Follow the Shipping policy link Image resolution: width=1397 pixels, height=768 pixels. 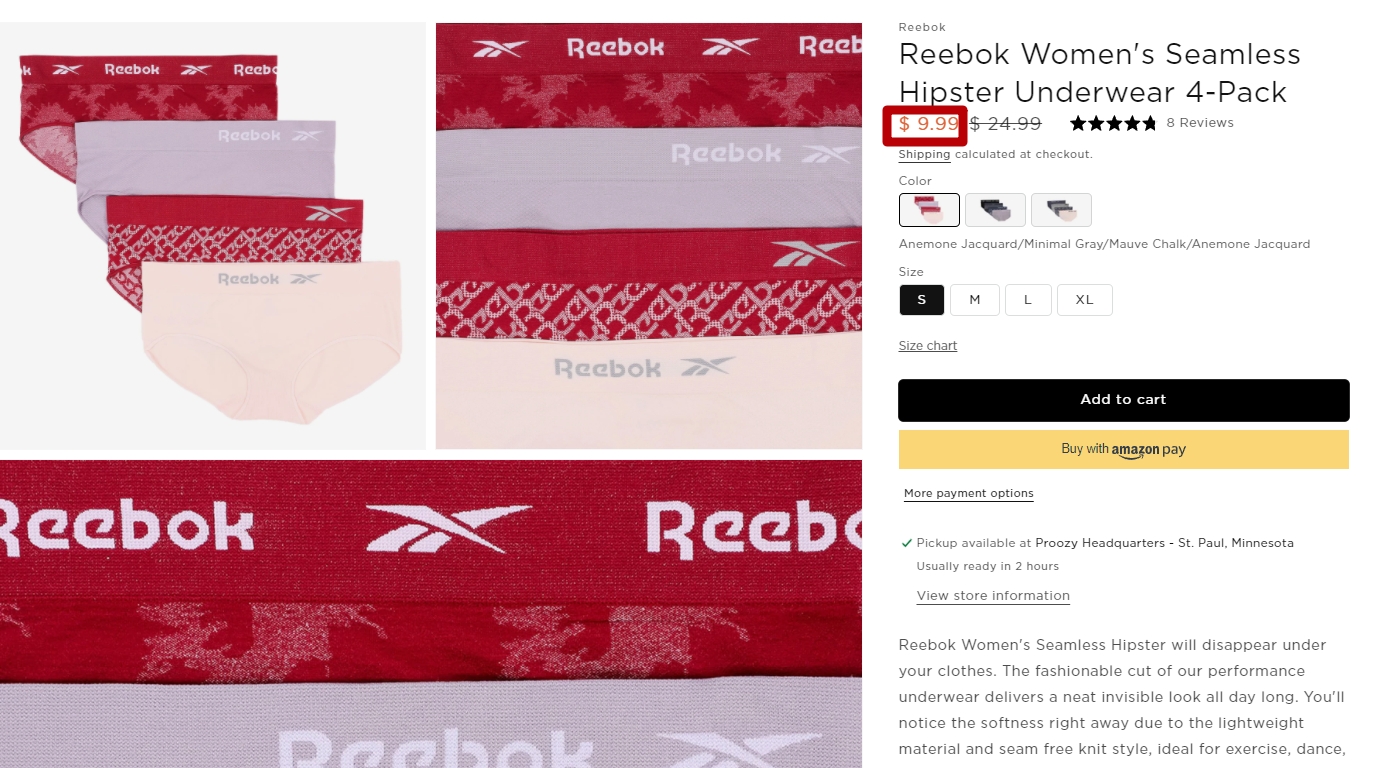[925, 155]
